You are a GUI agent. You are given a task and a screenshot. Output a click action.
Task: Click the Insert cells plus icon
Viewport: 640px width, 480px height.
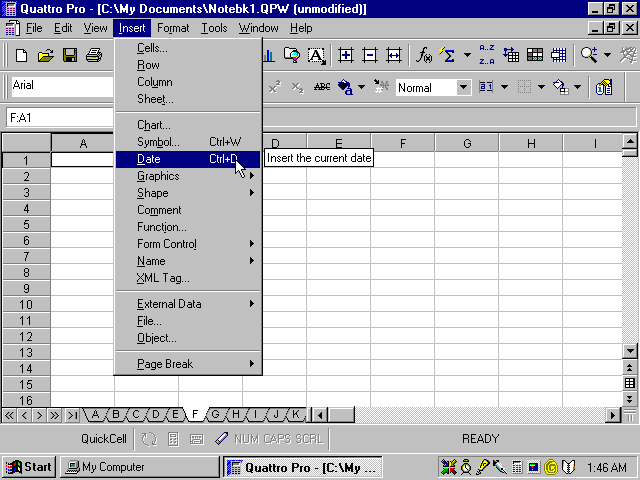point(345,55)
